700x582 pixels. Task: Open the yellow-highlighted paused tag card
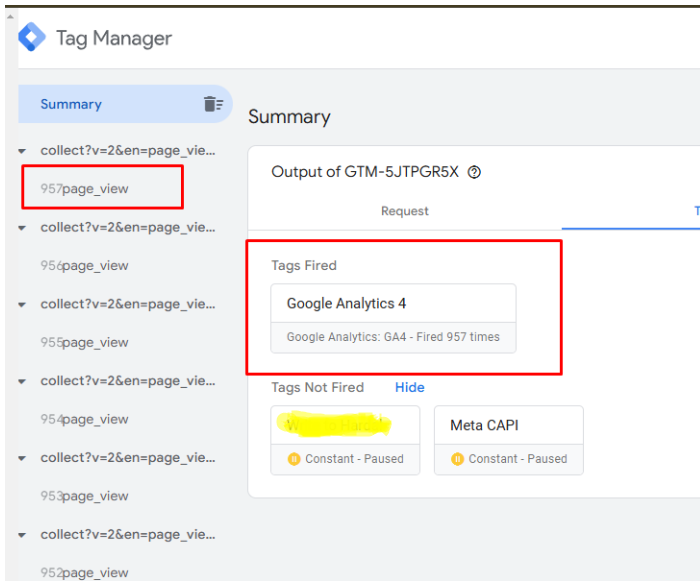[x=345, y=440]
